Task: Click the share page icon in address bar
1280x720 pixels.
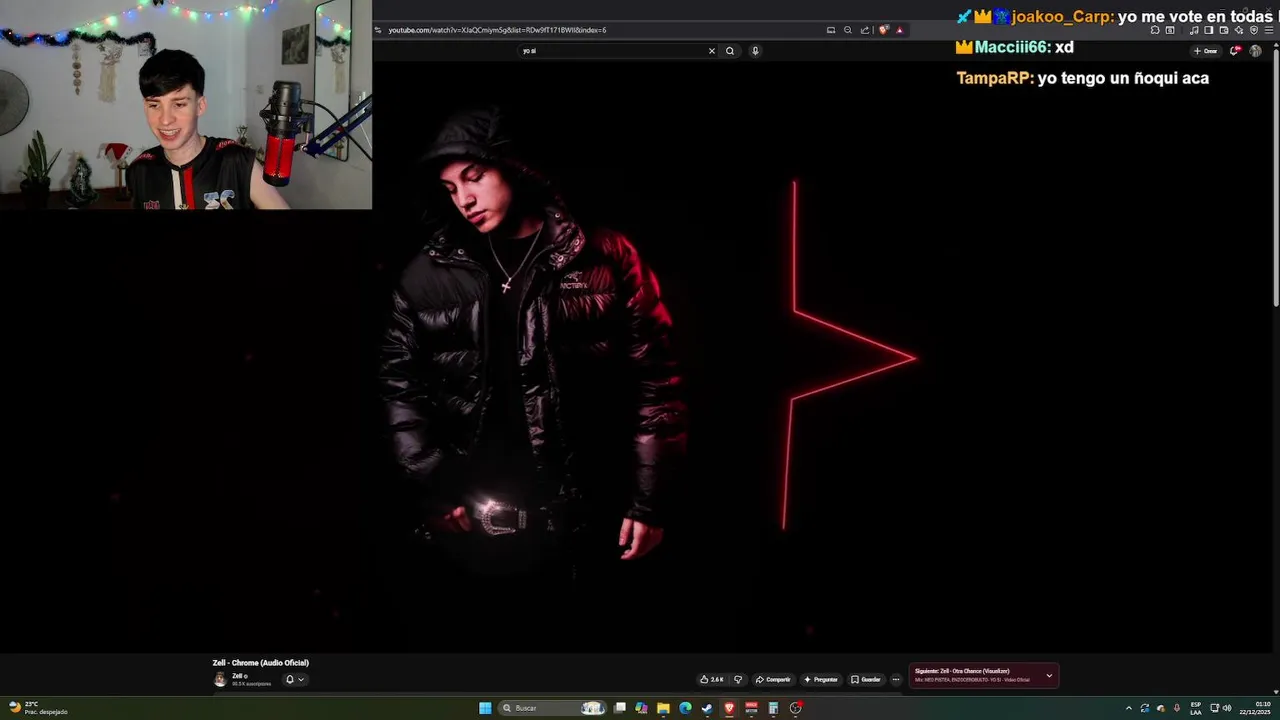Action: click(865, 30)
